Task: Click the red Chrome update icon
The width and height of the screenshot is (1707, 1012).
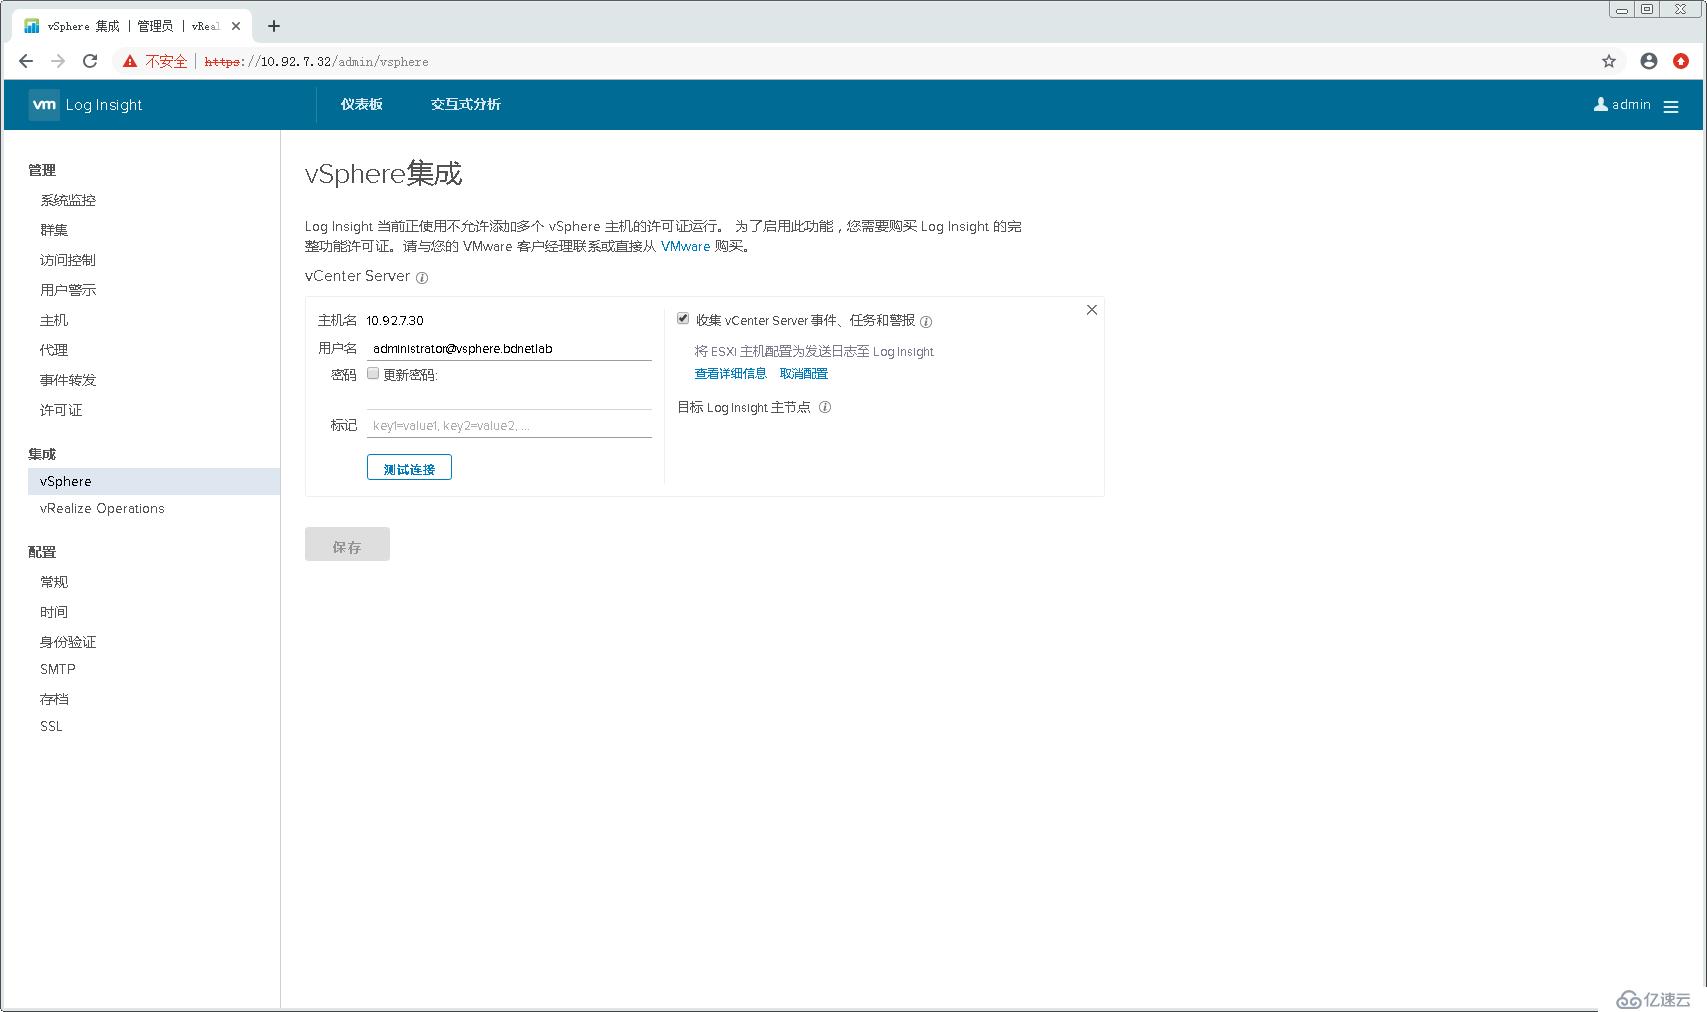Action: [1681, 61]
